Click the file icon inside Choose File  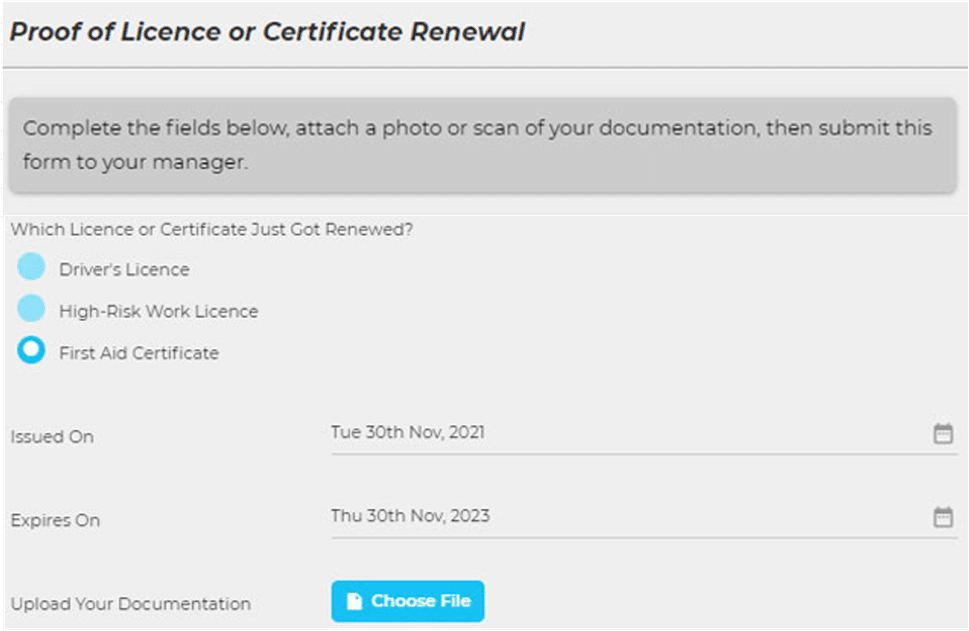(x=354, y=602)
